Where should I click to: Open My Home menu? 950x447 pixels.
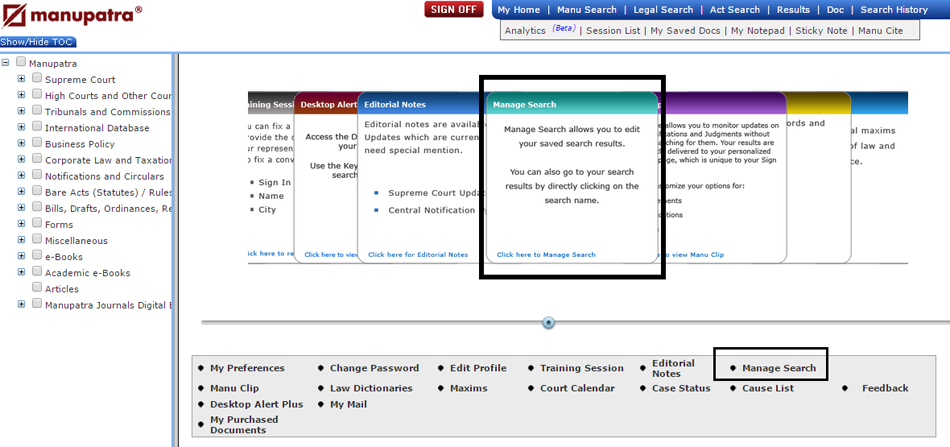(x=519, y=10)
